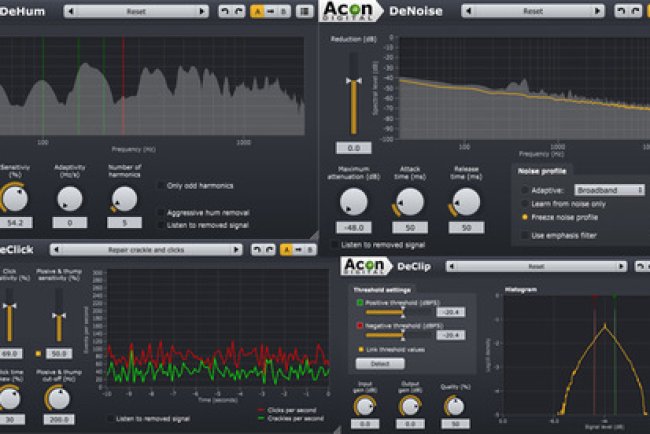
Task: Click the Acon Digital logo in DeClip
Action: click(x=365, y=266)
